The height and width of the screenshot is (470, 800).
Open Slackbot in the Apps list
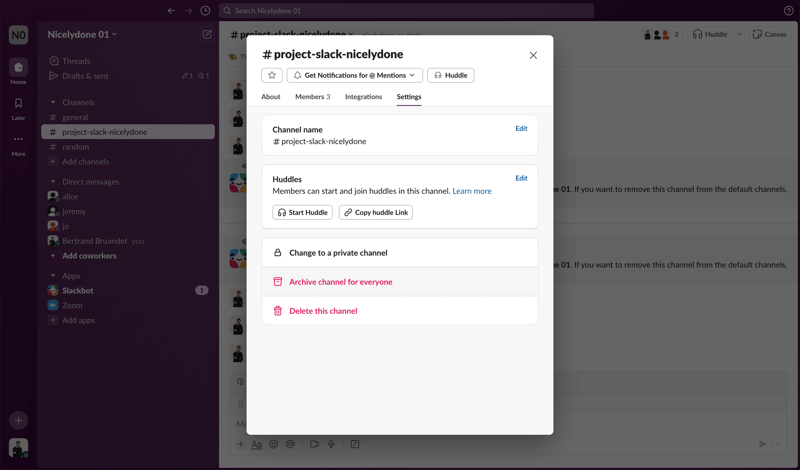[128, 290]
